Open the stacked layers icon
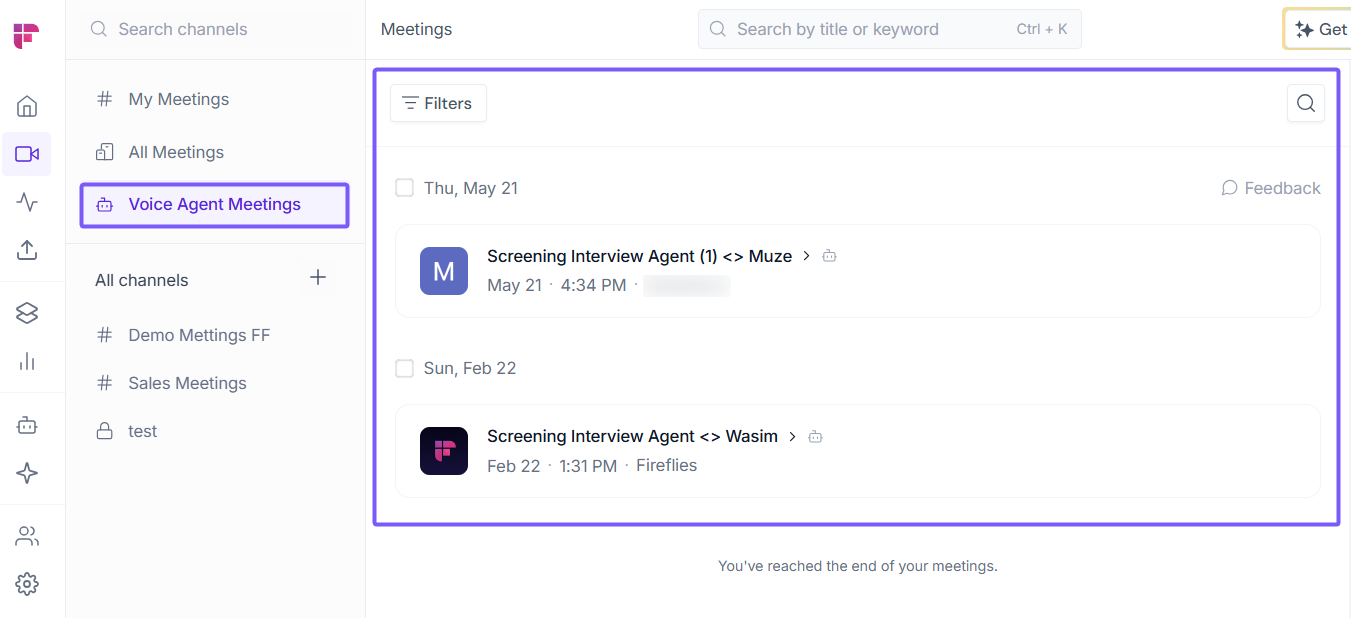This screenshot has height=618, width=1351. (x=27, y=313)
